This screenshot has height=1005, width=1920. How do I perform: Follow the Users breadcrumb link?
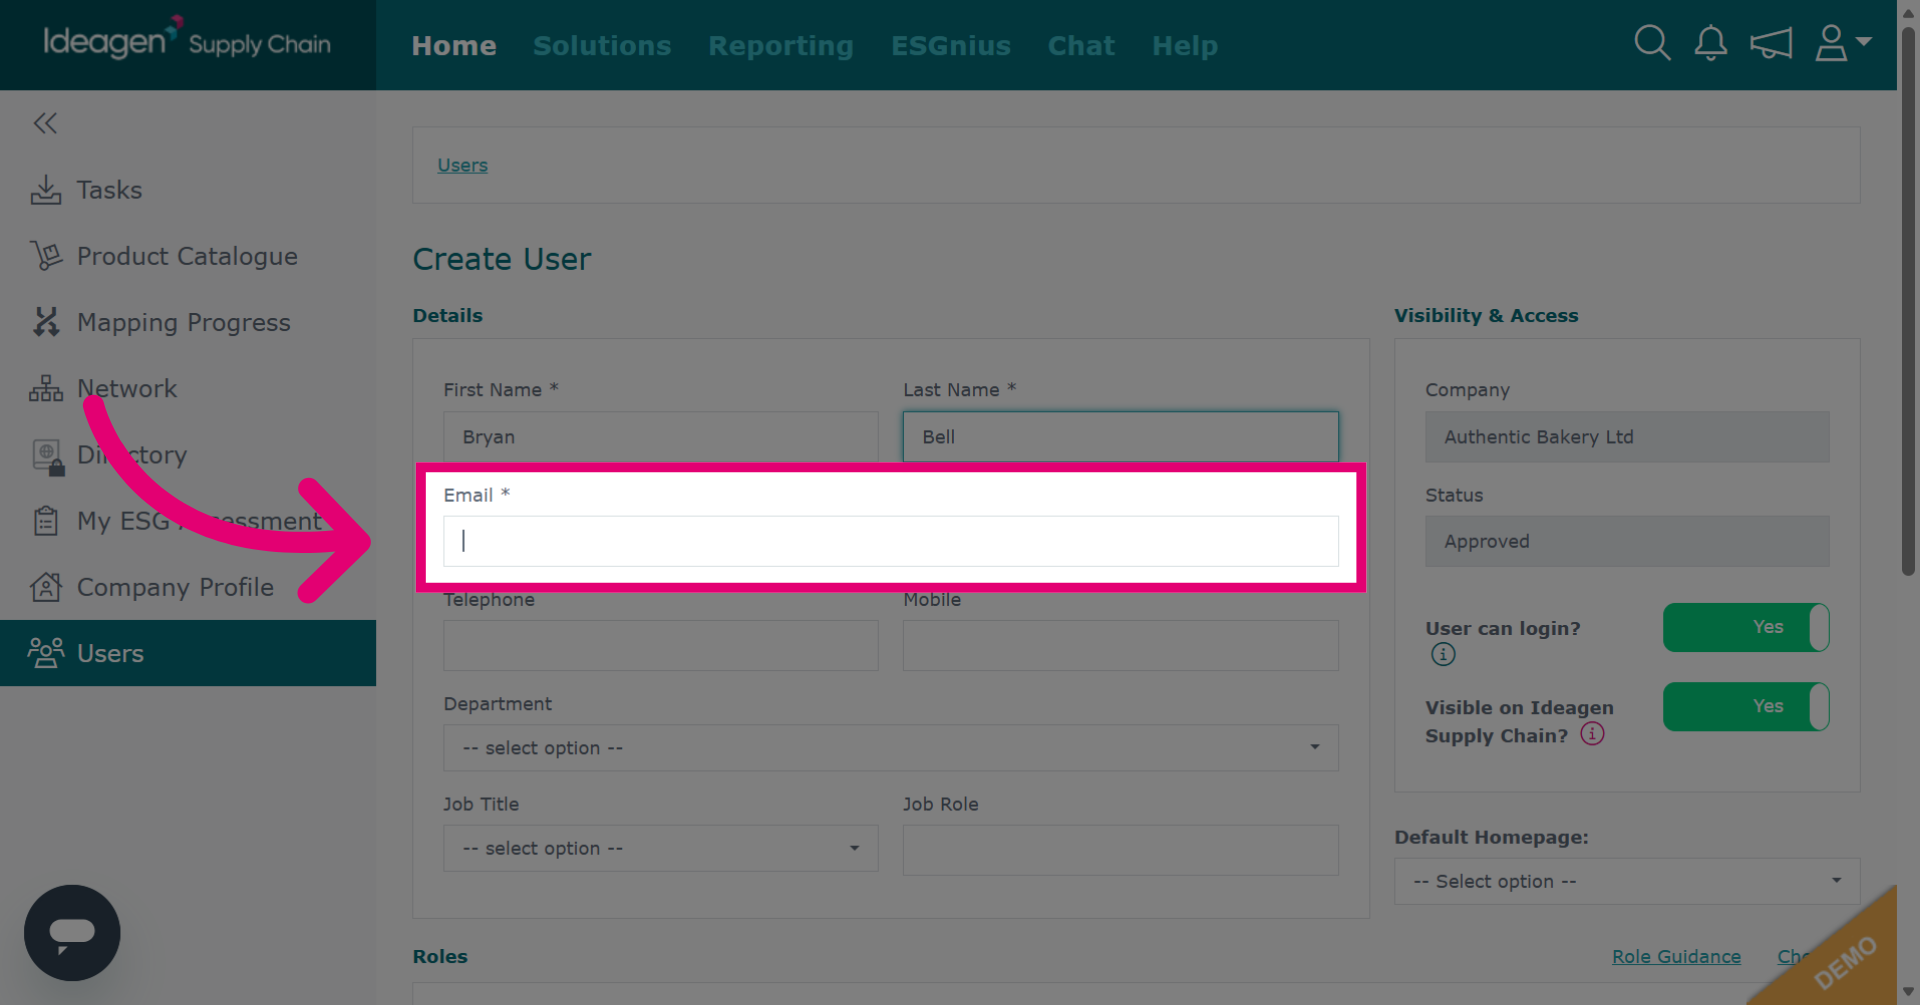462,165
